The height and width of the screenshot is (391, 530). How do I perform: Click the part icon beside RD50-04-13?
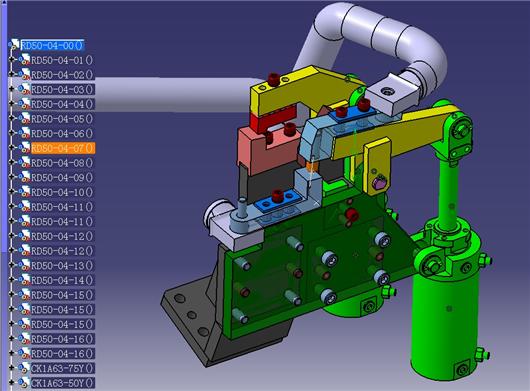point(24,265)
